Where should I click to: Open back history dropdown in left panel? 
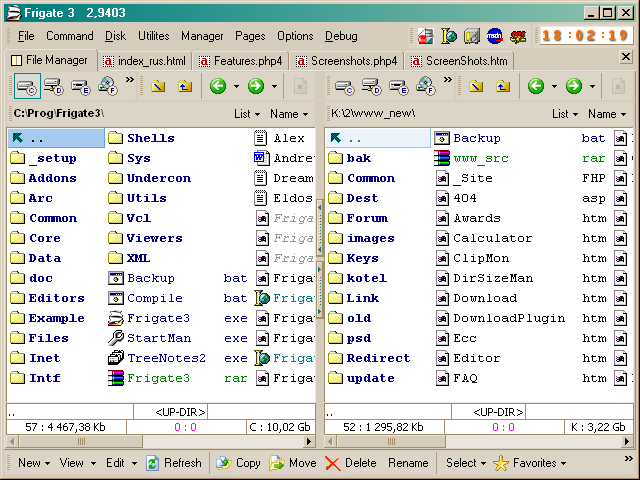[236, 86]
